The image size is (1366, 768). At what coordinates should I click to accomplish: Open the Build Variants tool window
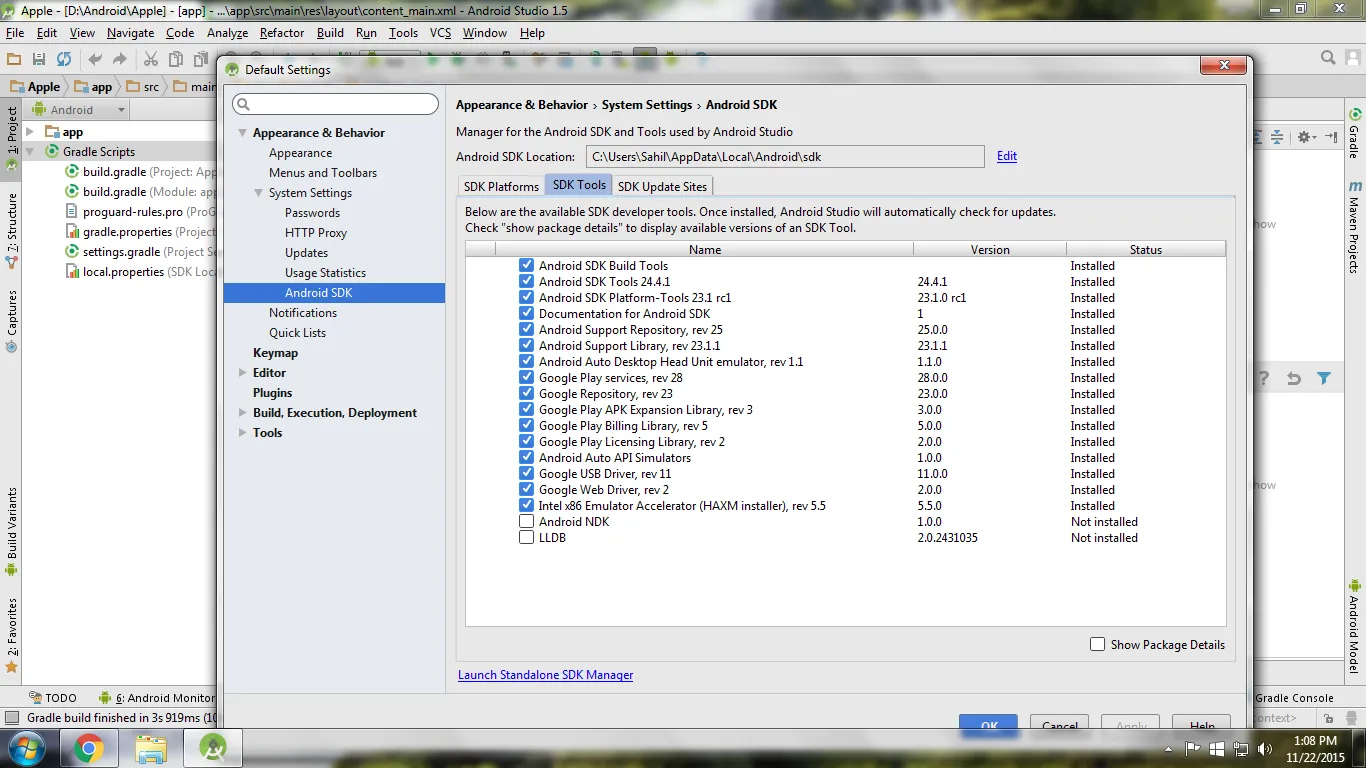click(x=12, y=532)
